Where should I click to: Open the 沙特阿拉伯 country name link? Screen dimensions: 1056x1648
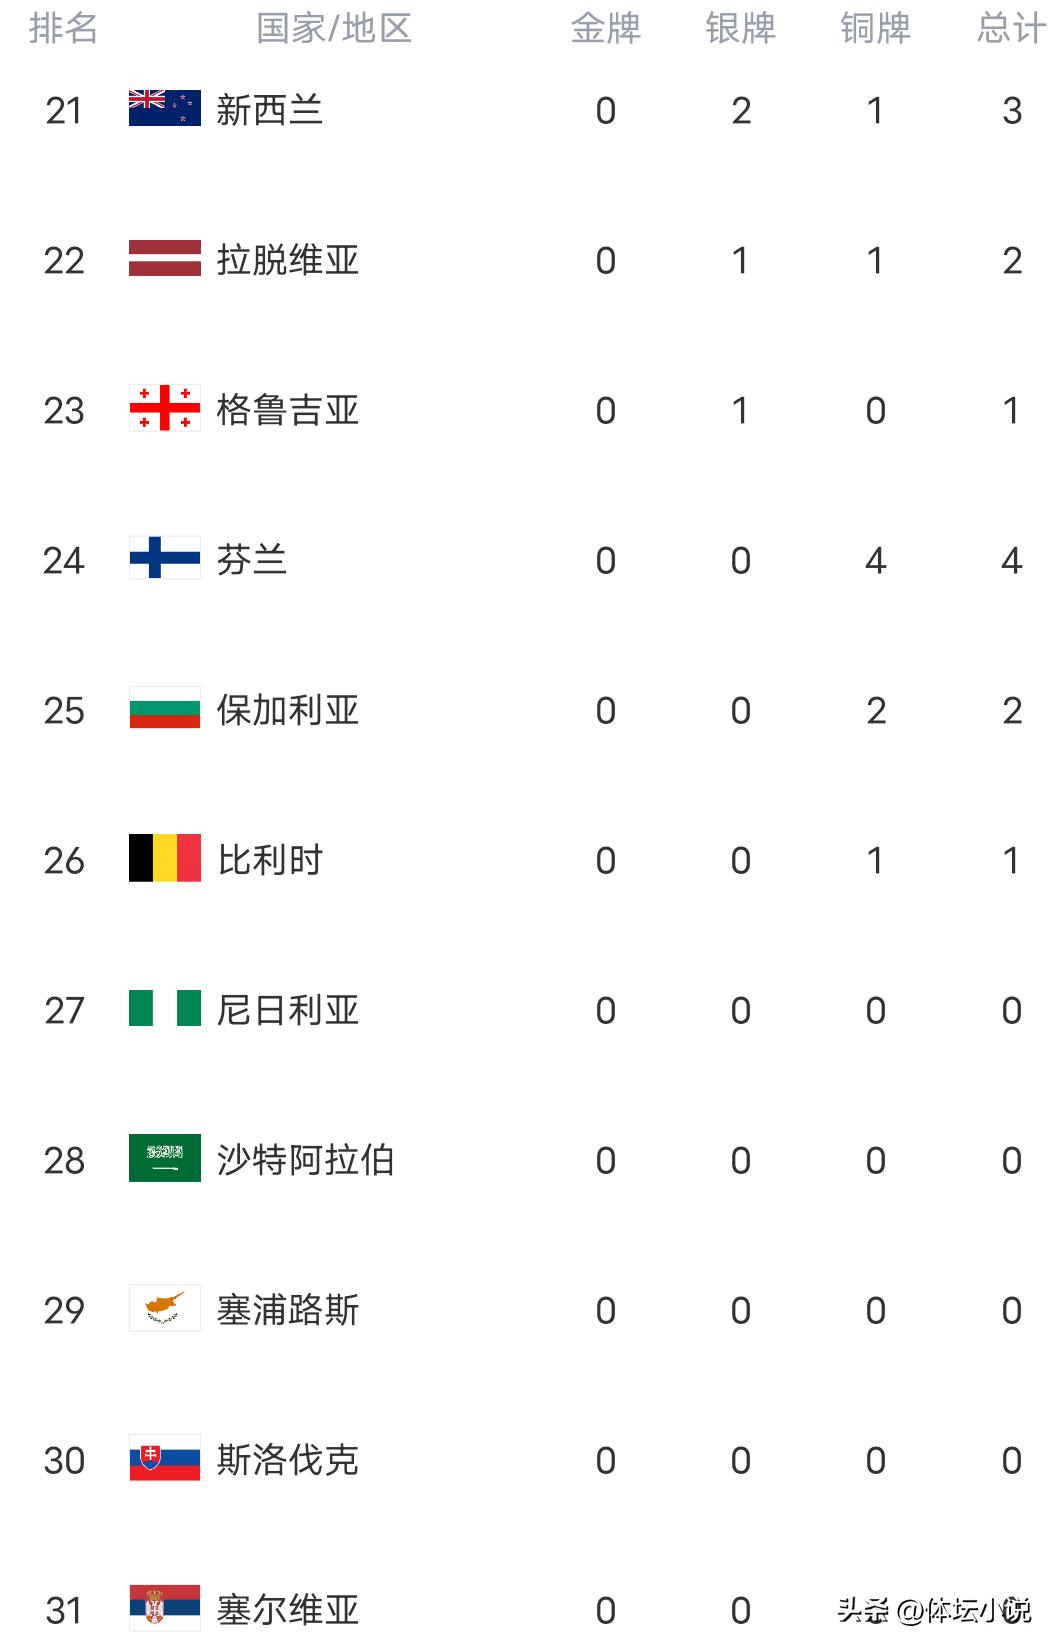tap(305, 1160)
